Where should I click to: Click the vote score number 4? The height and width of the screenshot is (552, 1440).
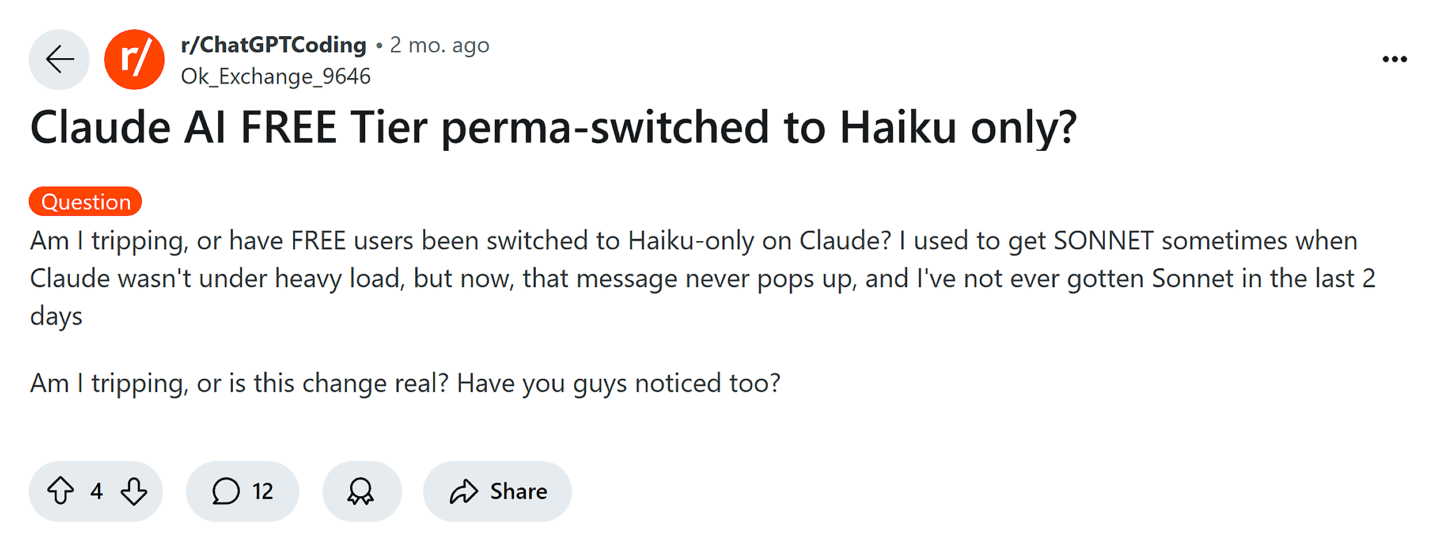[x=97, y=491]
